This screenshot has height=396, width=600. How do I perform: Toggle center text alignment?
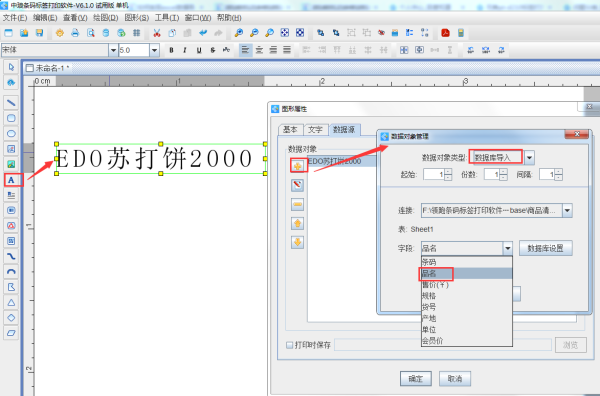point(259,50)
